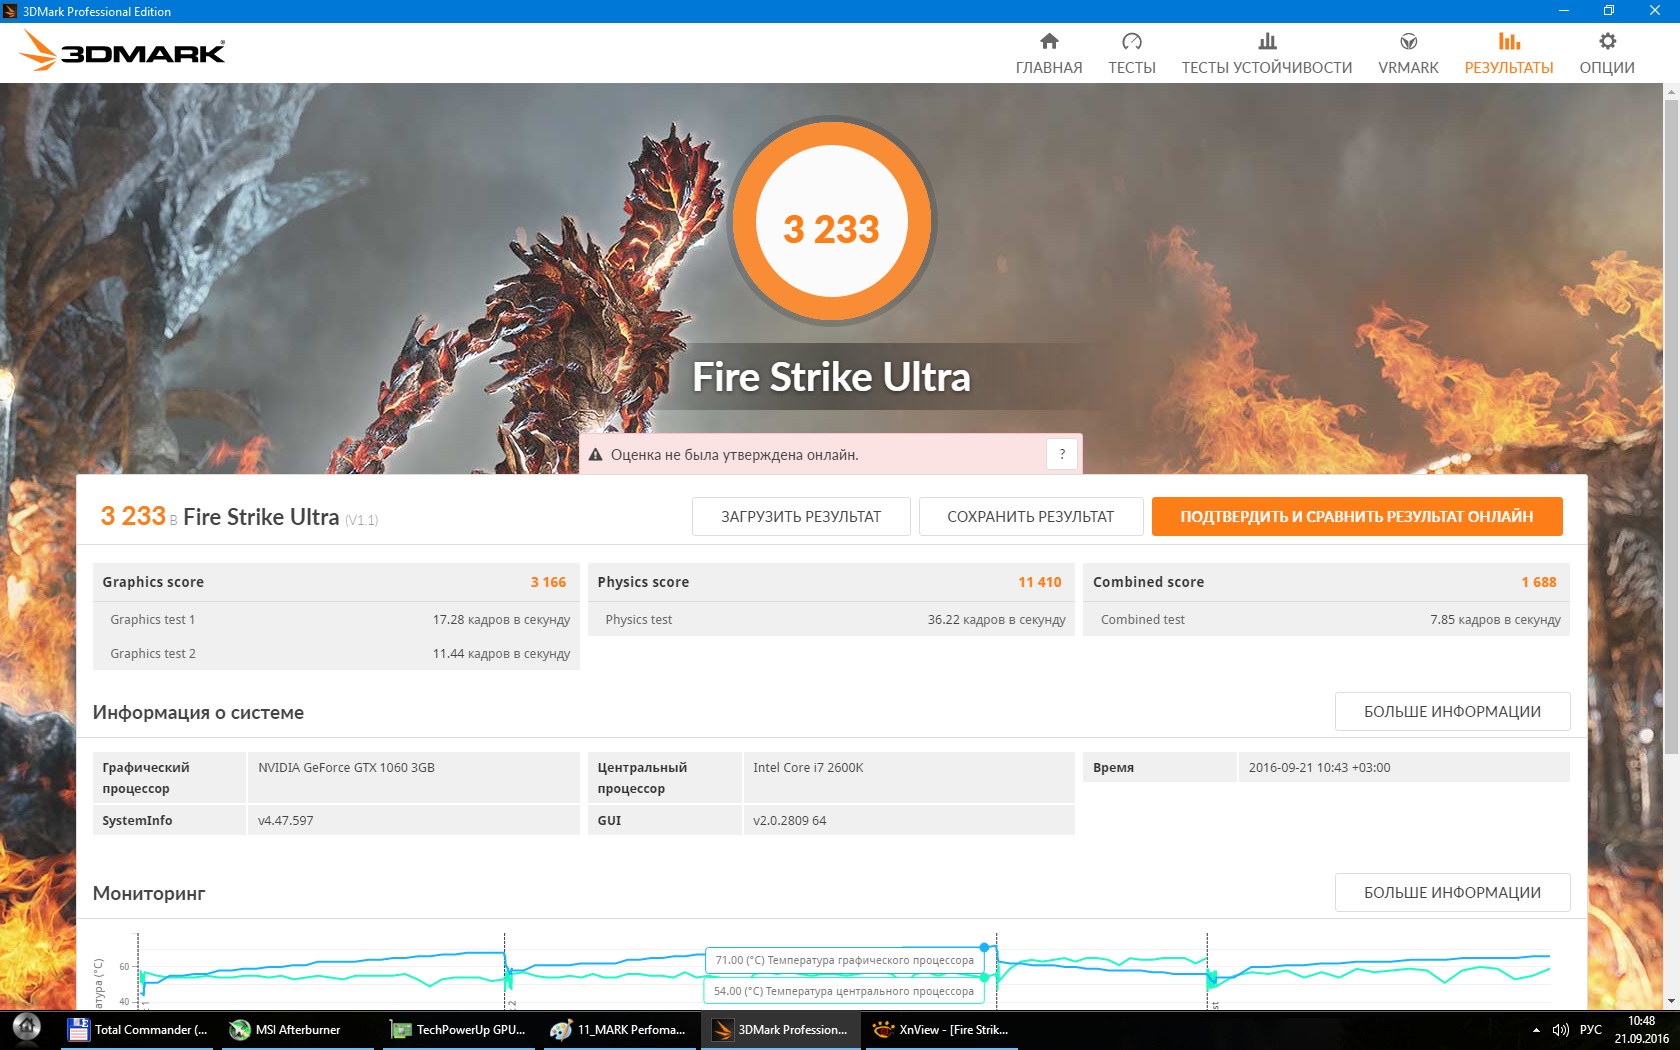The width and height of the screenshot is (1680, 1050).
Task: Open stress tests bar-chart icon
Action: (x=1266, y=41)
